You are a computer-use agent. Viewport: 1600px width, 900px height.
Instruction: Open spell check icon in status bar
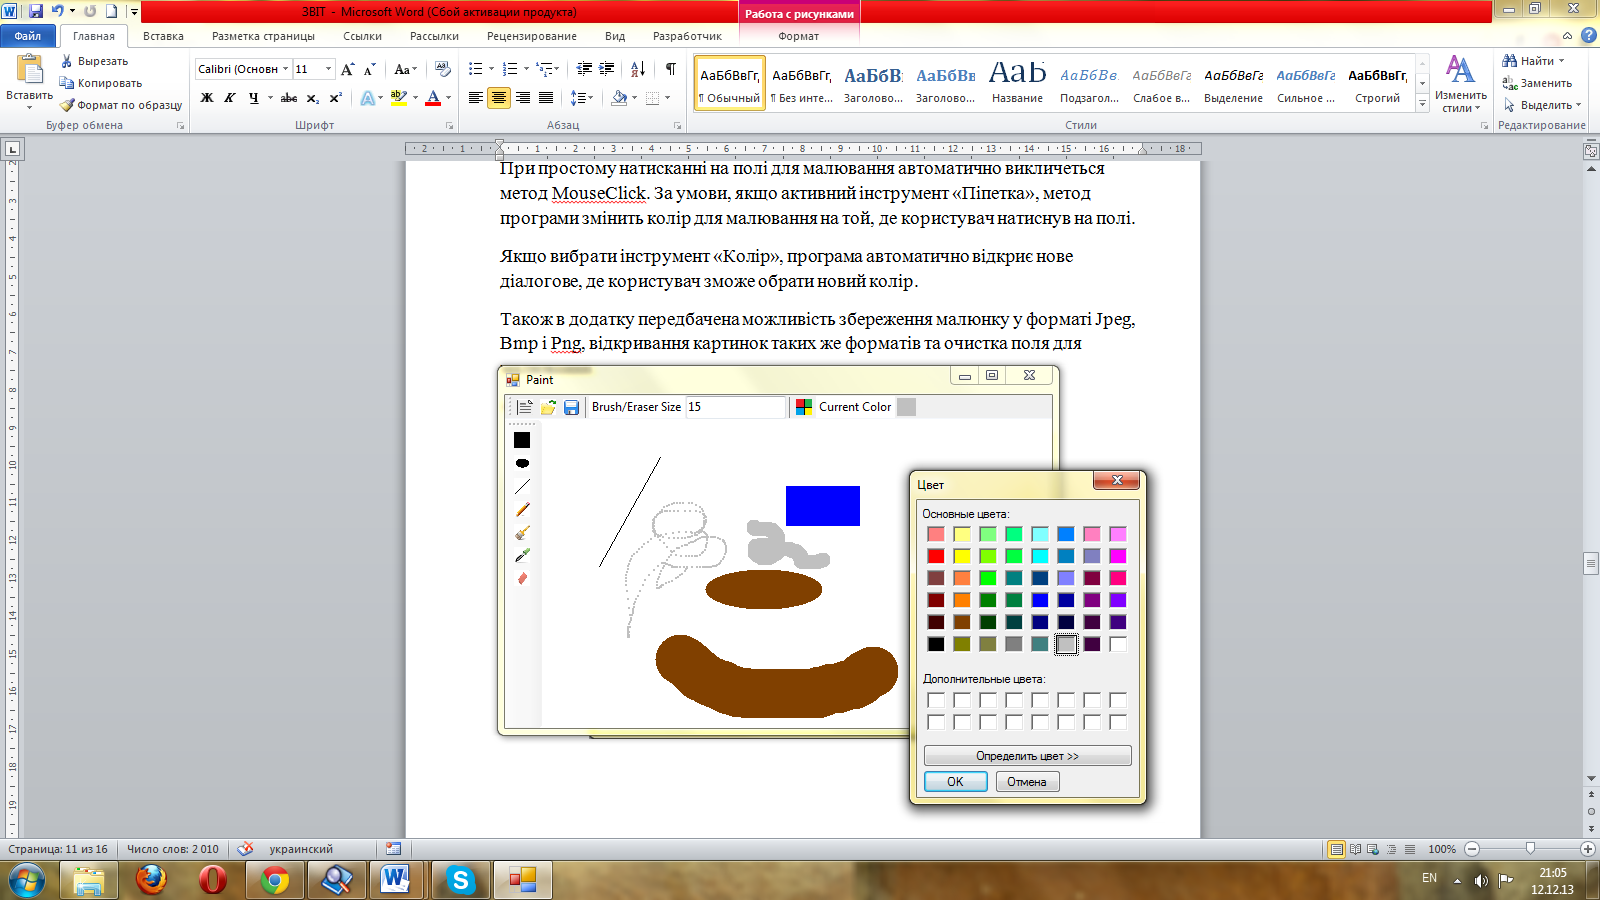[246, 849]
